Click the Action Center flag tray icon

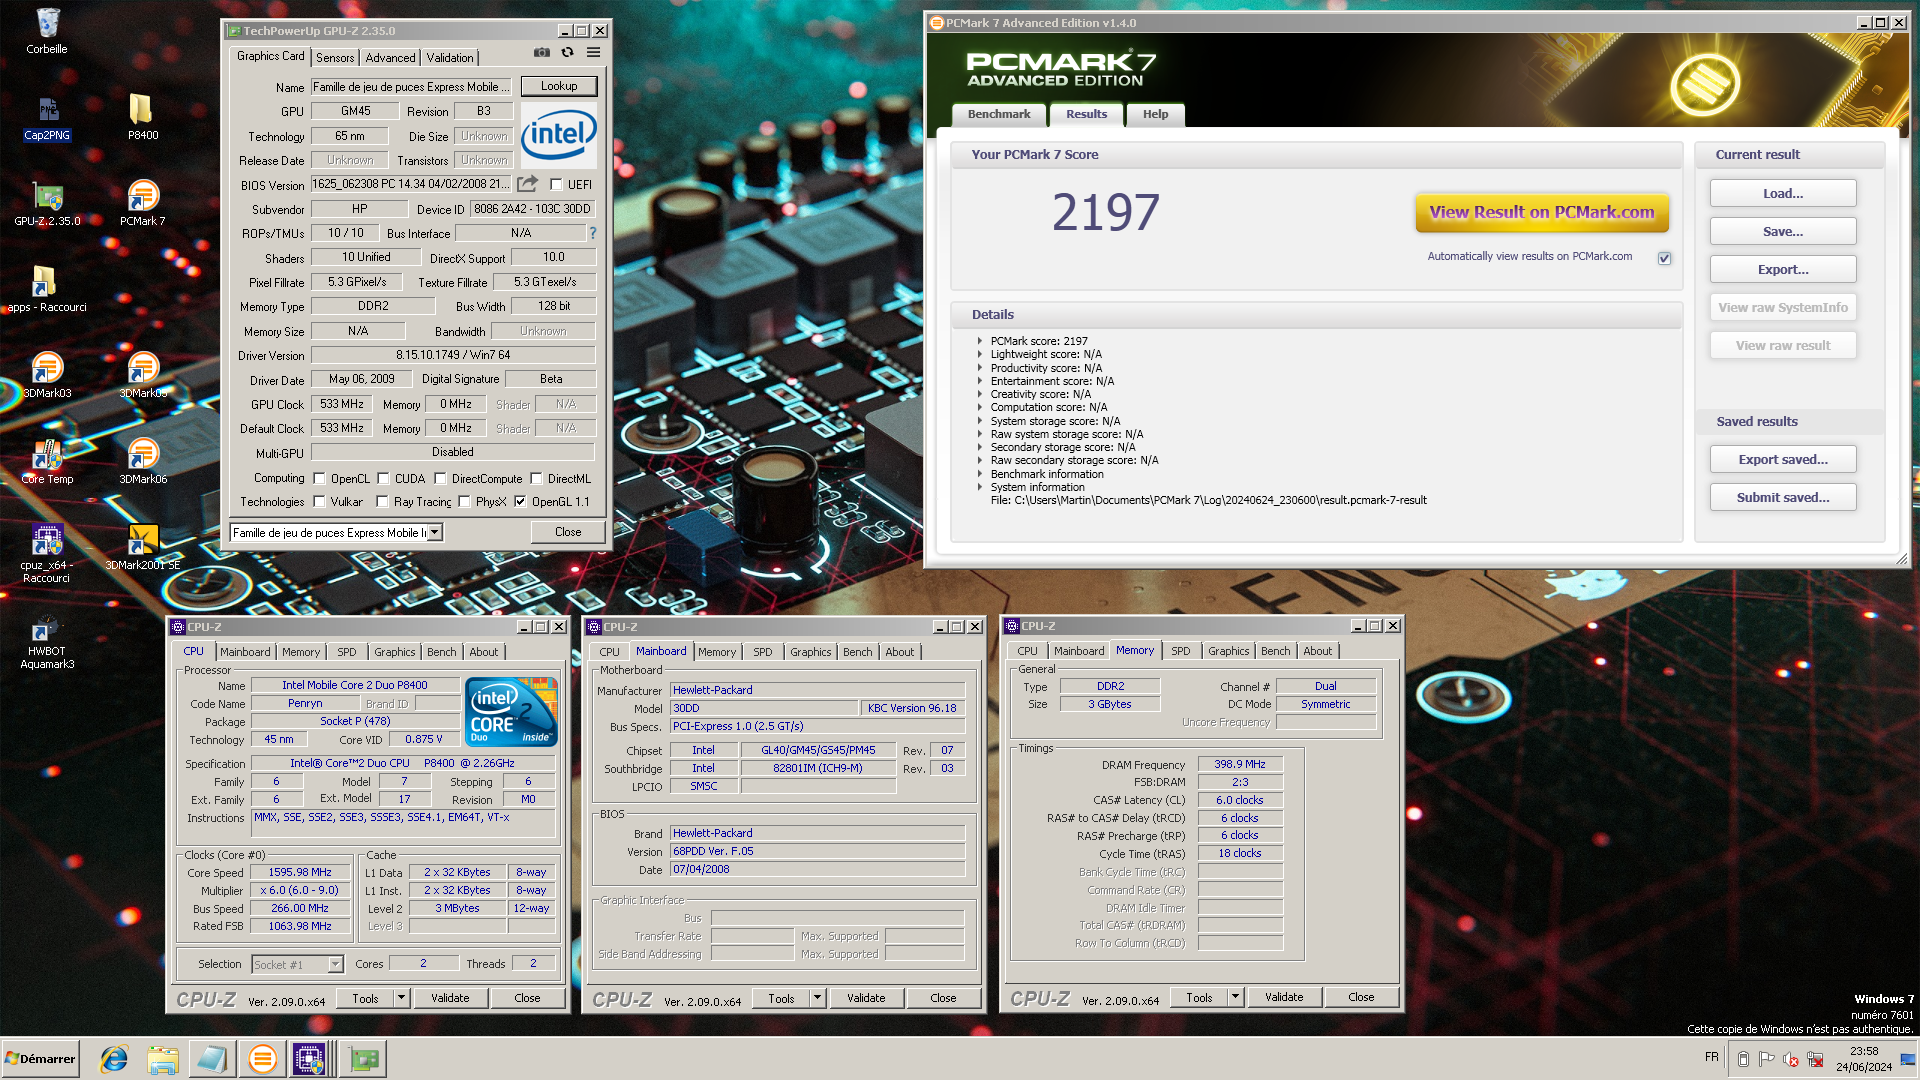[x=1767, y=1059]
